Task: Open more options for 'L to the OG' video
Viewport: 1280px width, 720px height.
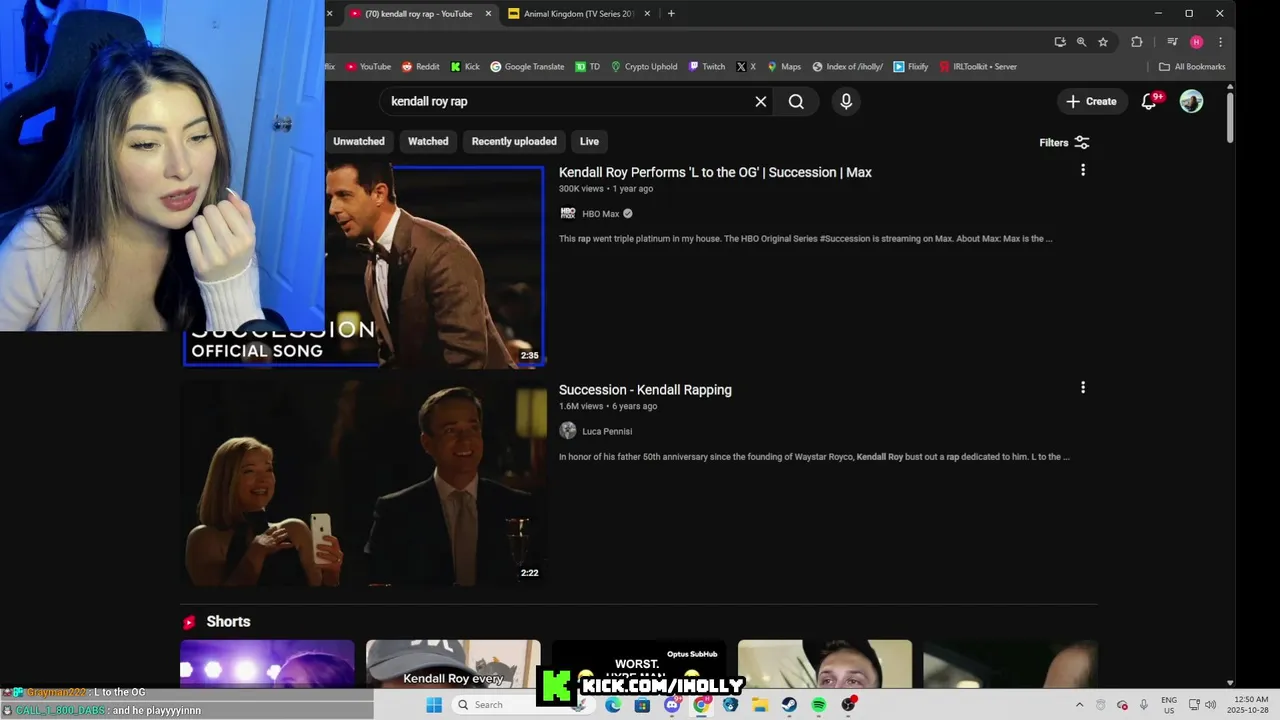Action: tap(1082, 170)
